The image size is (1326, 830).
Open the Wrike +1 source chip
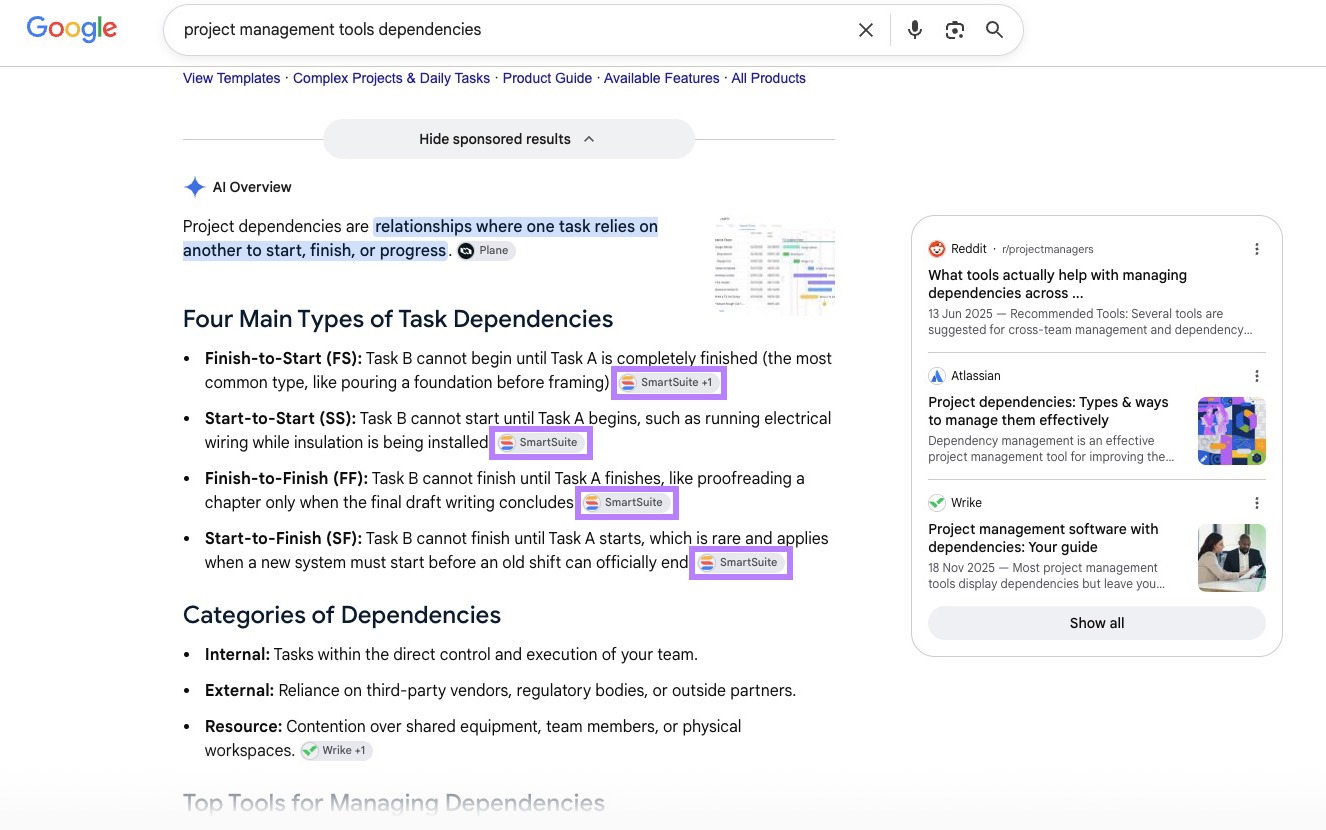coord(336,751)
